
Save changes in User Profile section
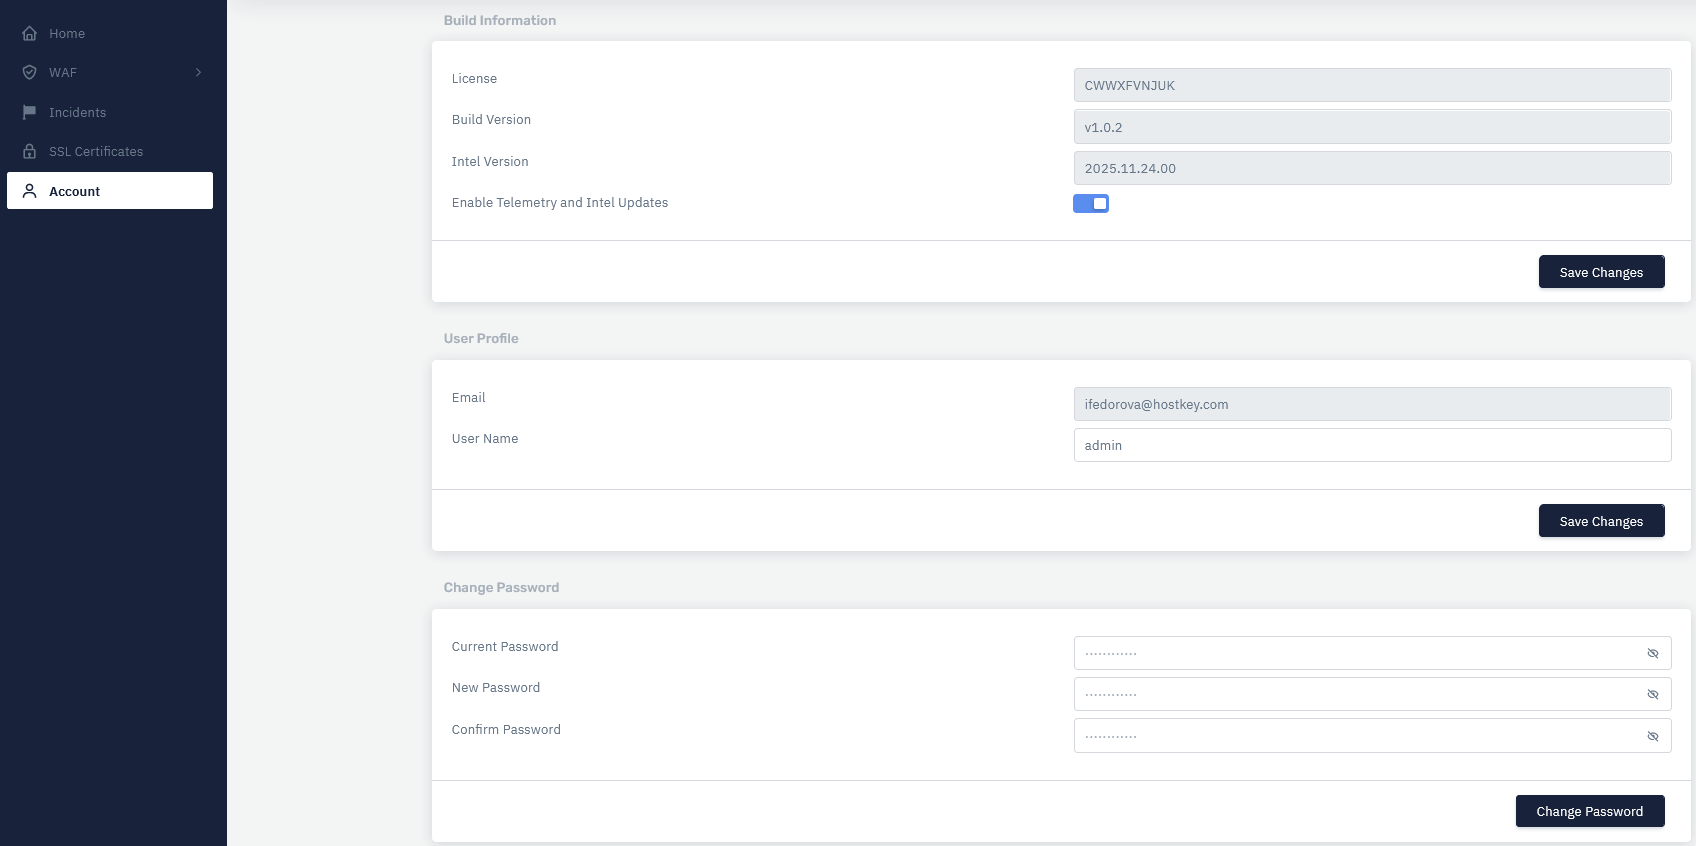pyautogui.click(x=1600, y=521)
